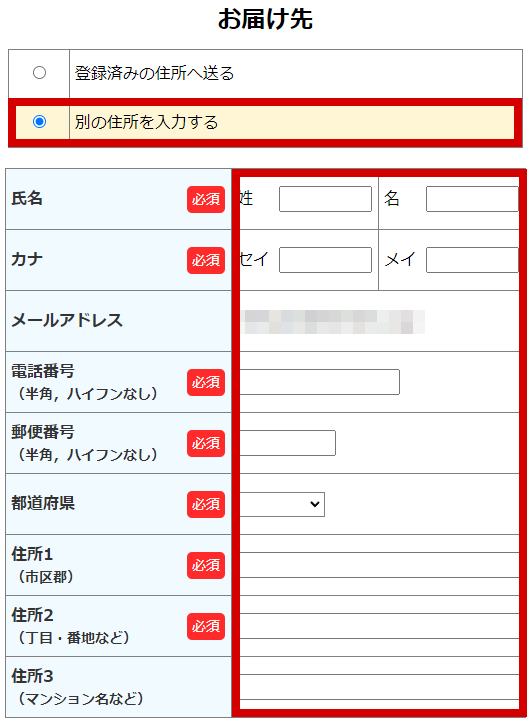Click the 名 first name input field

pyautogui.click(x=472, y=199)
